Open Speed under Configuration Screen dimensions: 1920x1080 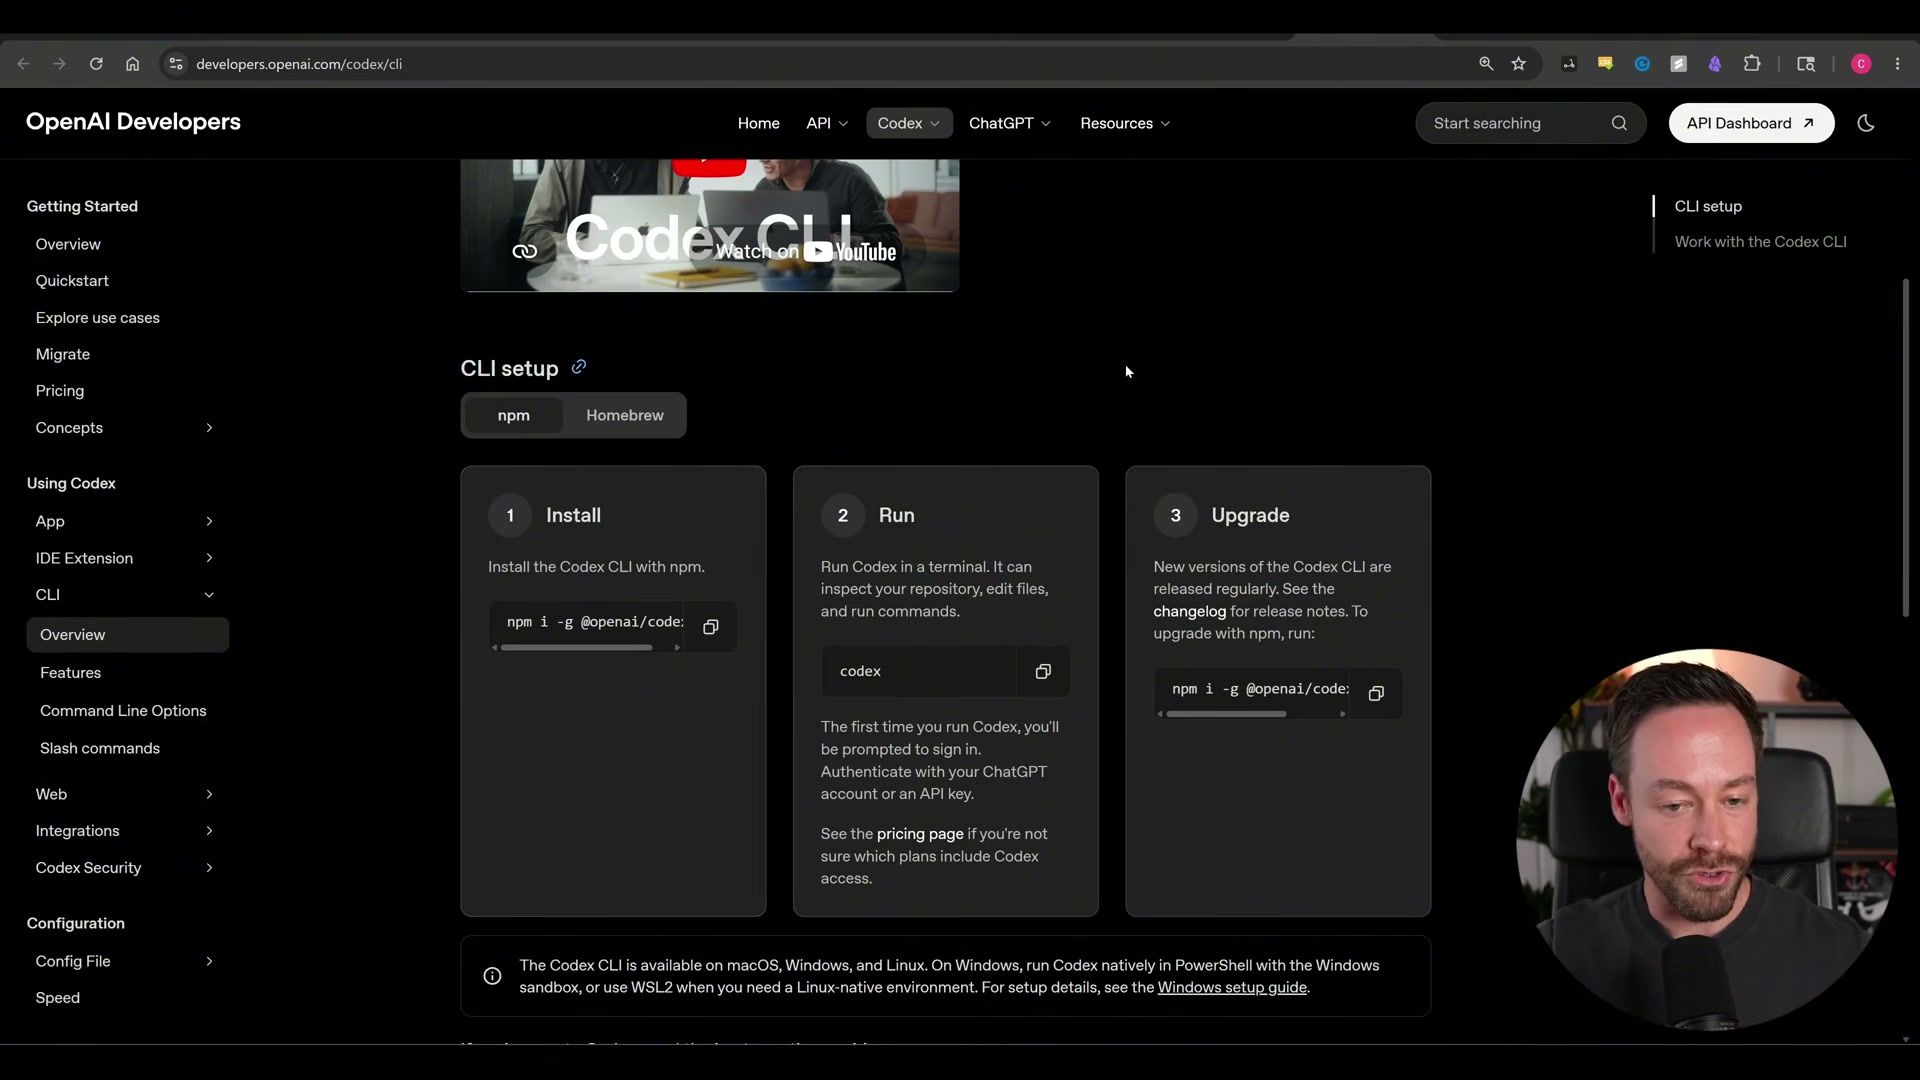57,998
